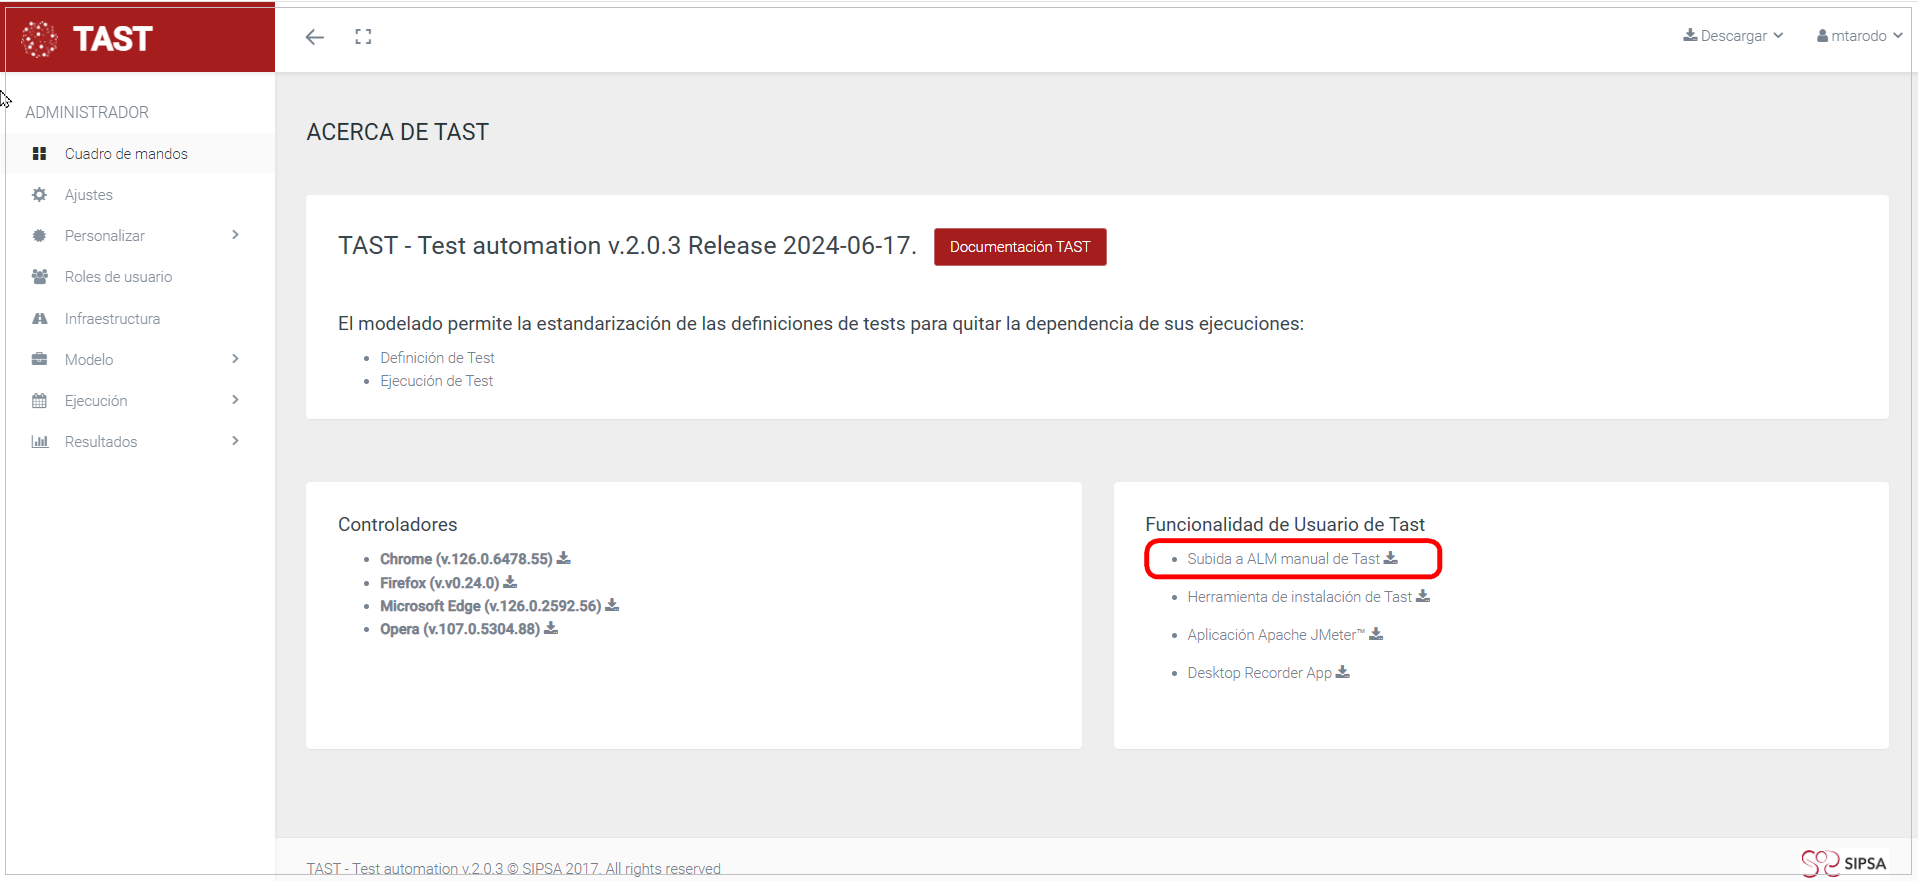Go to Roles de usuario

(x=118, y=277)
